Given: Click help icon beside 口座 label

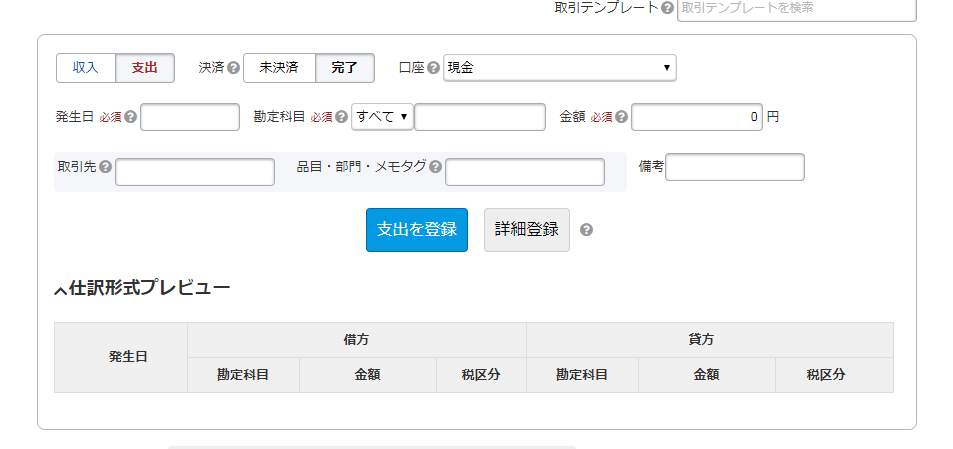Looking at the screenshot, I should coord(434,68).
